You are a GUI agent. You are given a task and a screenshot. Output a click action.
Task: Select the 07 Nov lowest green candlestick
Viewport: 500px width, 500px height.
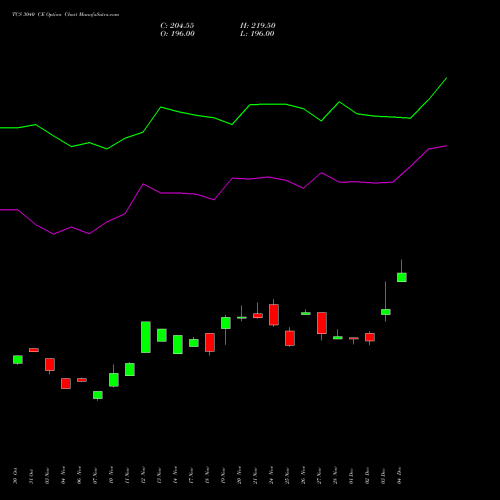pos(98,395)
